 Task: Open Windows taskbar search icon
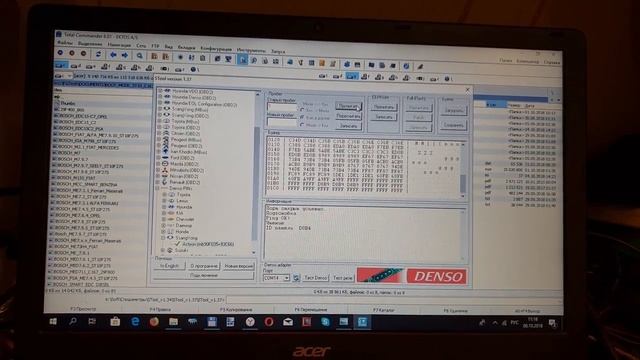pos(73,322)
